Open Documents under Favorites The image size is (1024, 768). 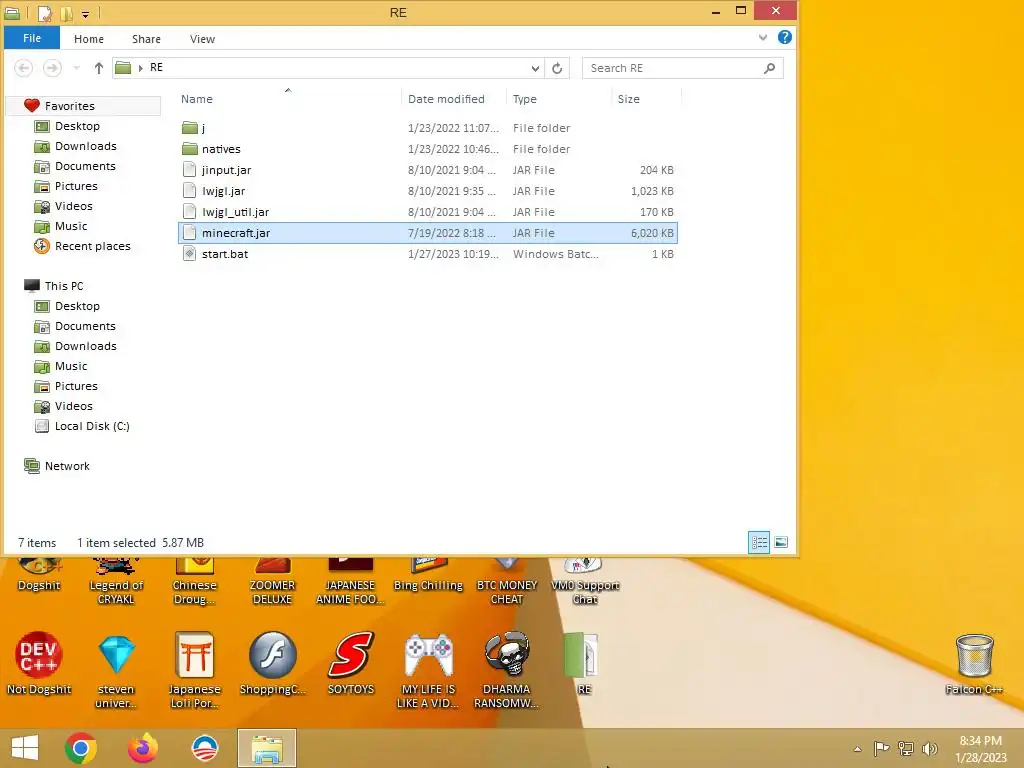point(85,166)
